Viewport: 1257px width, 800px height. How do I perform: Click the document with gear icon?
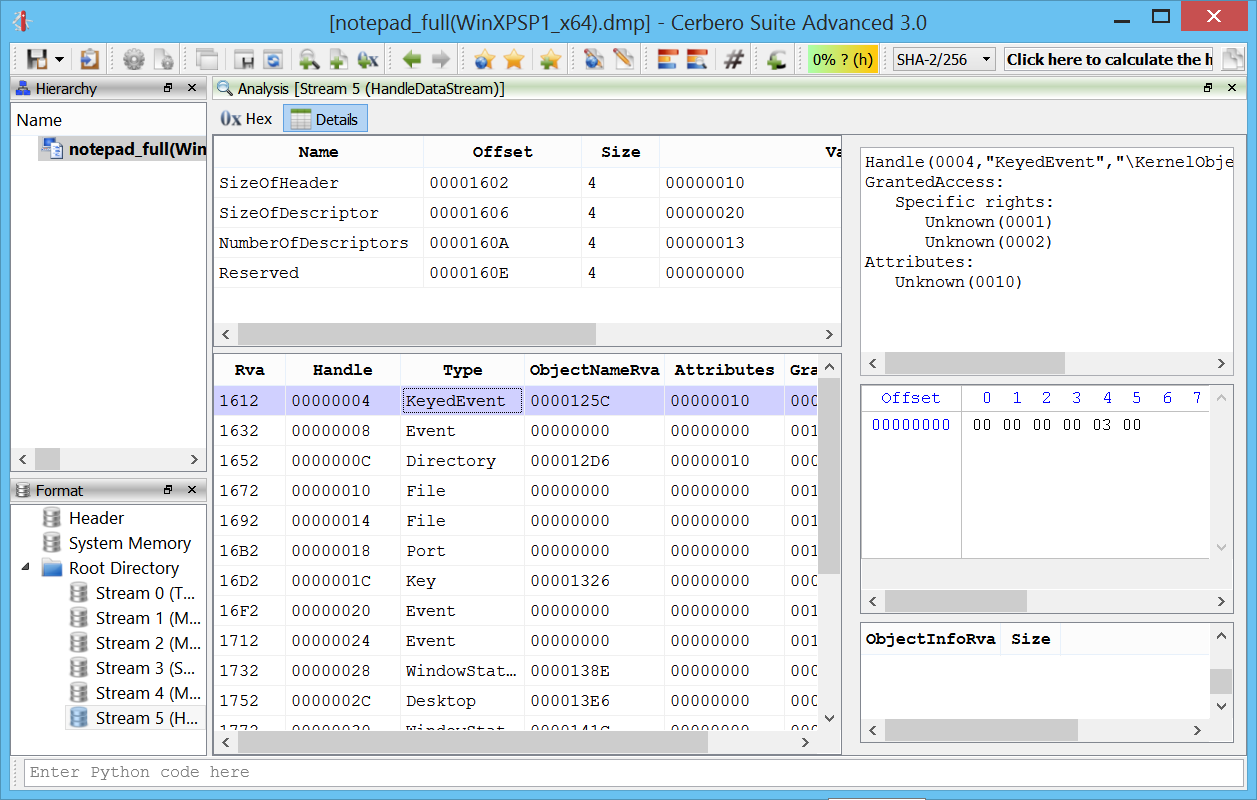[x=164, y=59]
